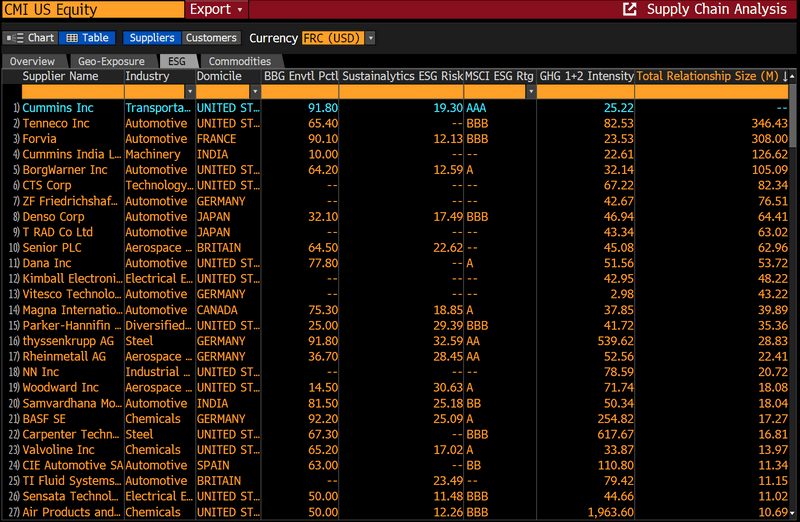Click the Cummins Inc supplier name

pyautogui.click(x=58, y=107)
